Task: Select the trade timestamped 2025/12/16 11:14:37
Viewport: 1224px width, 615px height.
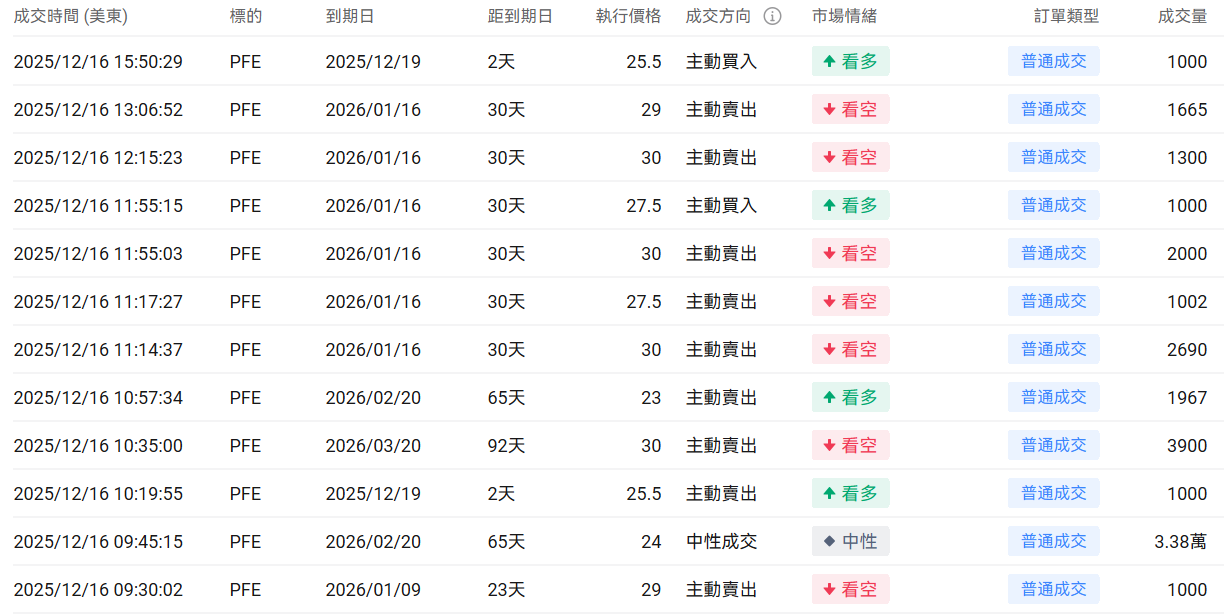Action: [98, 349]
